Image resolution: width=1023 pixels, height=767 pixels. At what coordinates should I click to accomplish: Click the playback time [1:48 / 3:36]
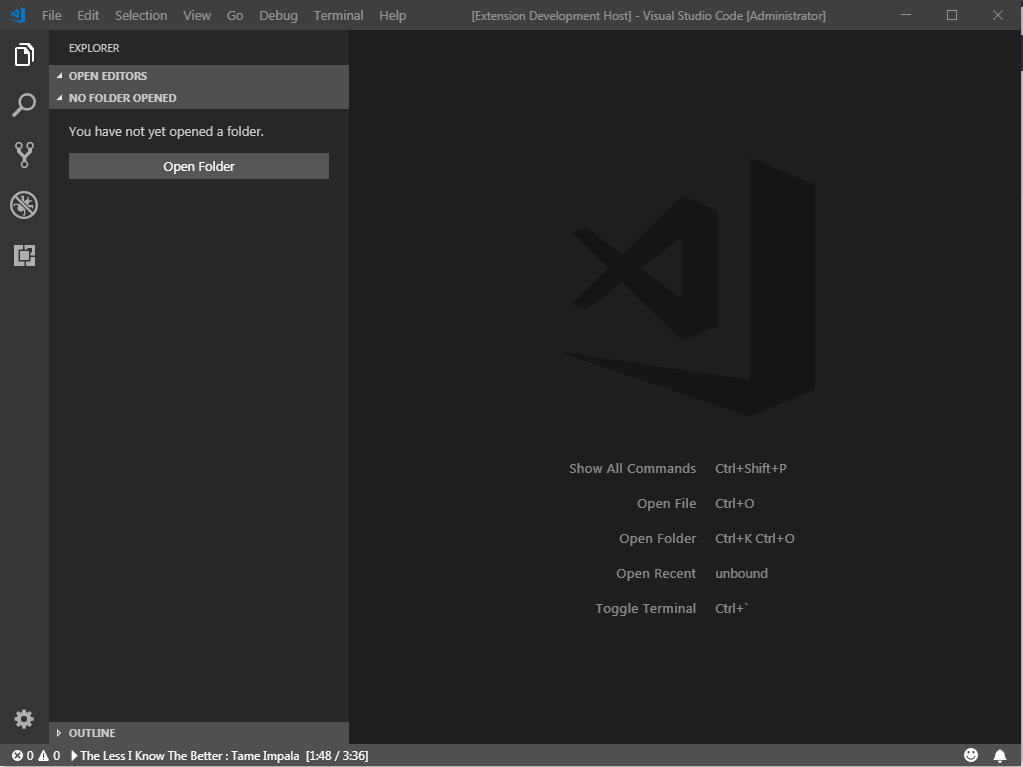coord(337,755)
